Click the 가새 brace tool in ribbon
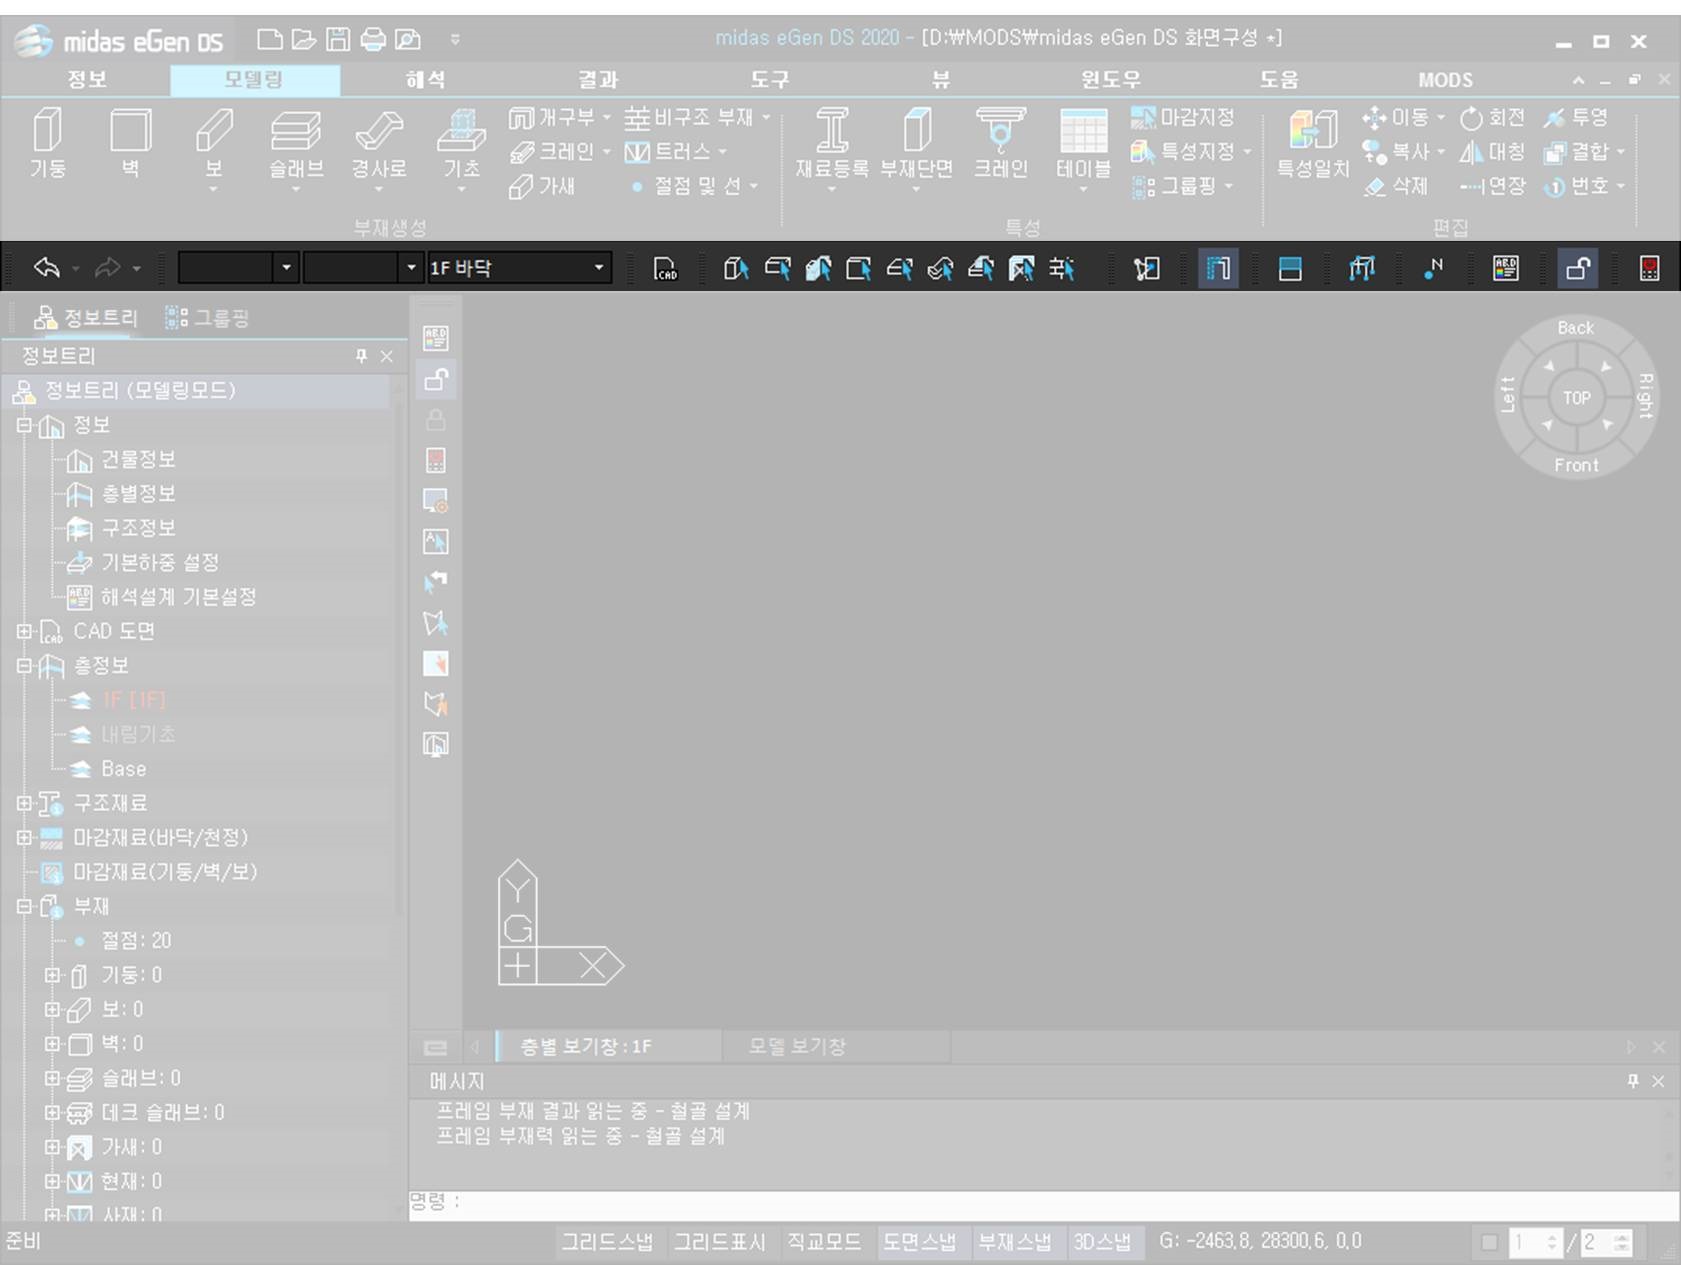 [x=541, y=186]
